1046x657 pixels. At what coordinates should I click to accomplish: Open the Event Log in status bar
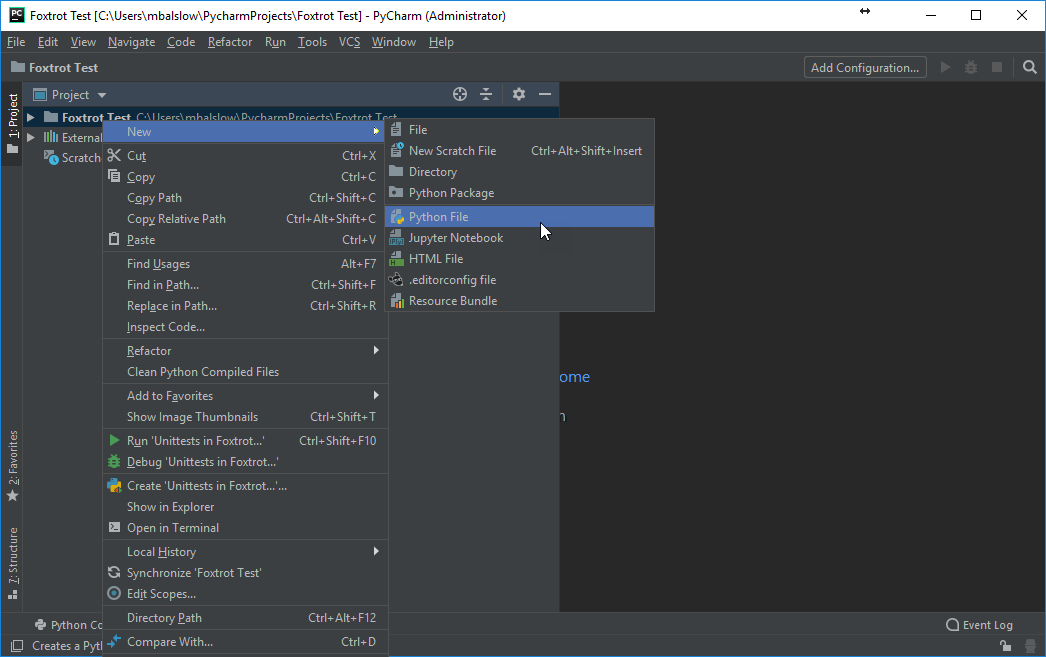(979, 625)
